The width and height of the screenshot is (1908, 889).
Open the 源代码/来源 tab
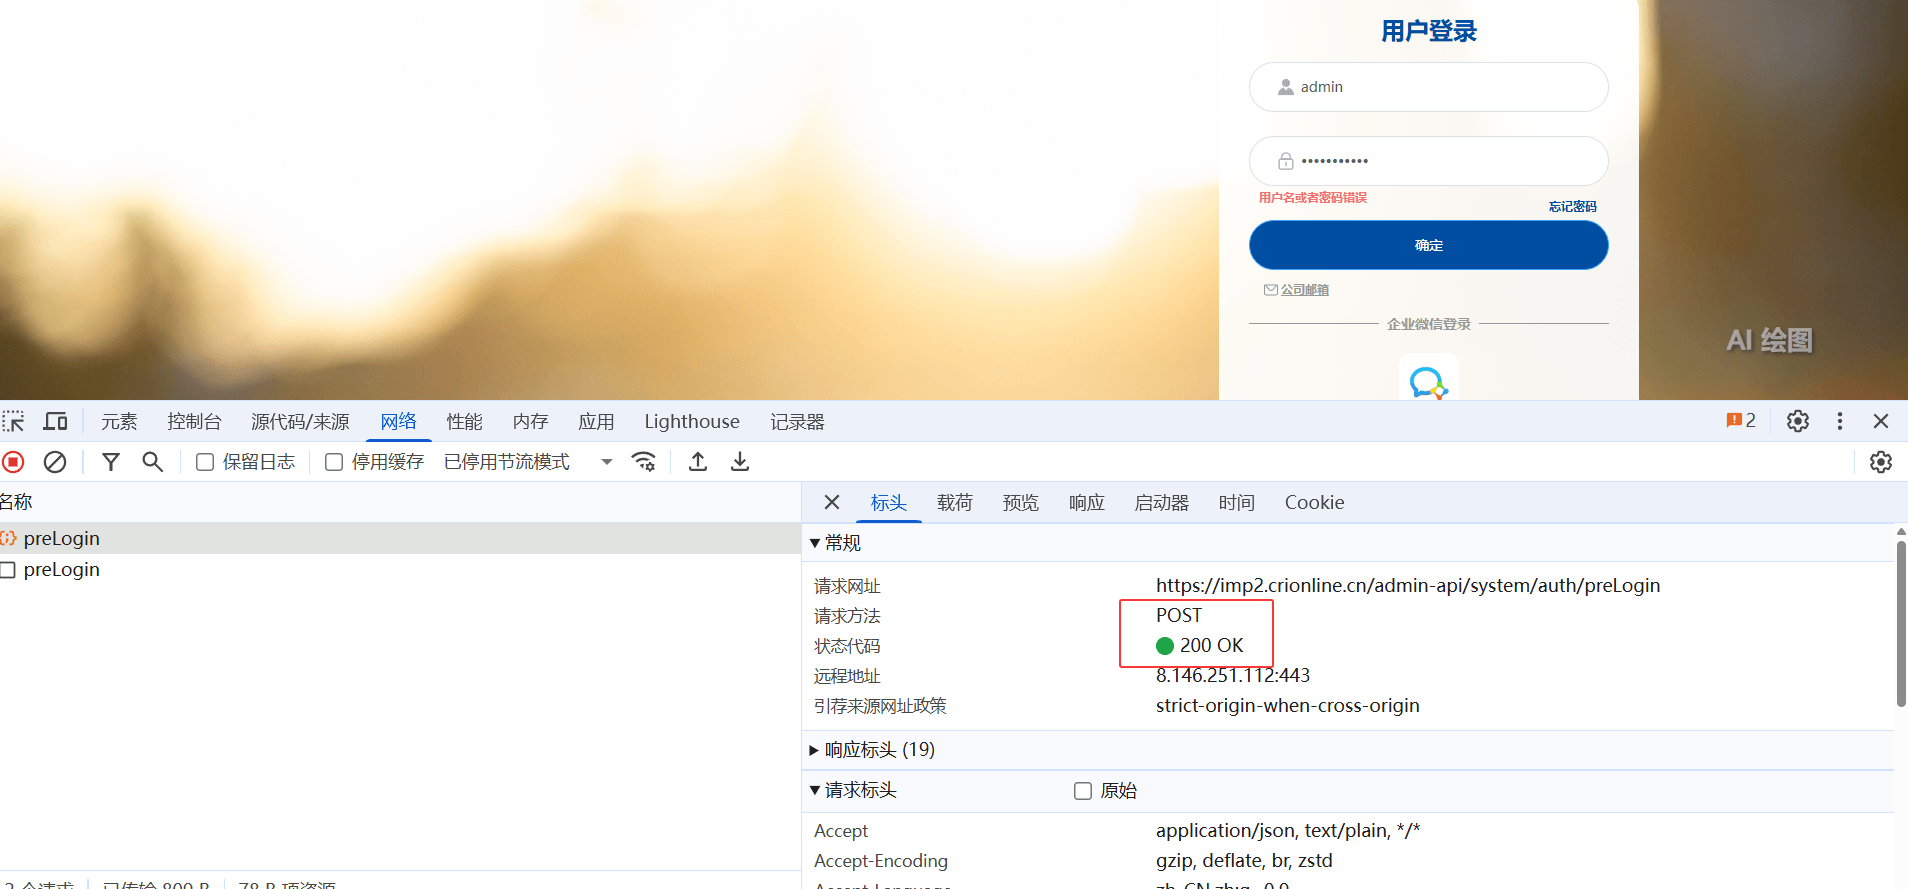tap(300, 422)
